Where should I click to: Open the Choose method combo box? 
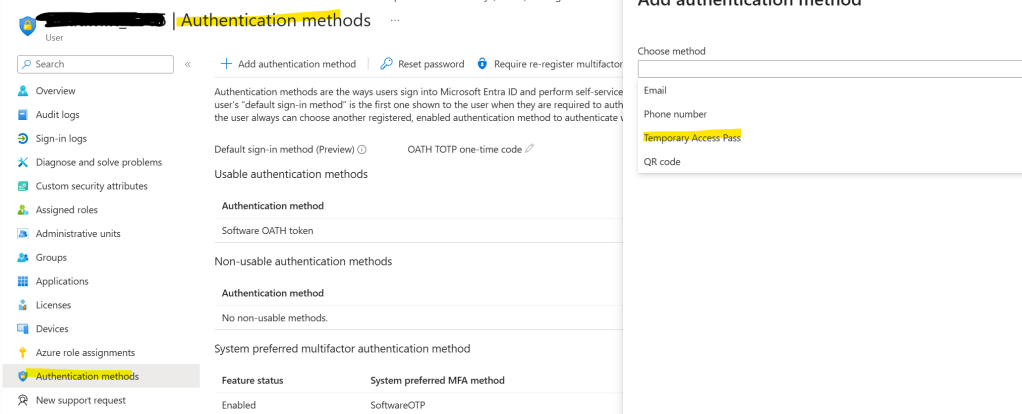[x=829, y=69]
